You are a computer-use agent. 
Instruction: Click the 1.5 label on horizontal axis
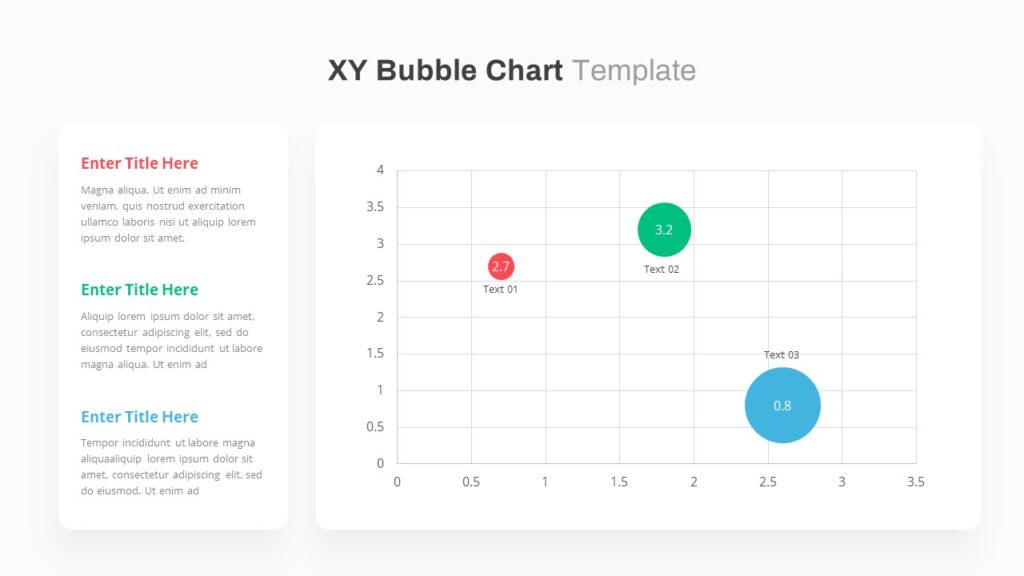coord(619,482)
